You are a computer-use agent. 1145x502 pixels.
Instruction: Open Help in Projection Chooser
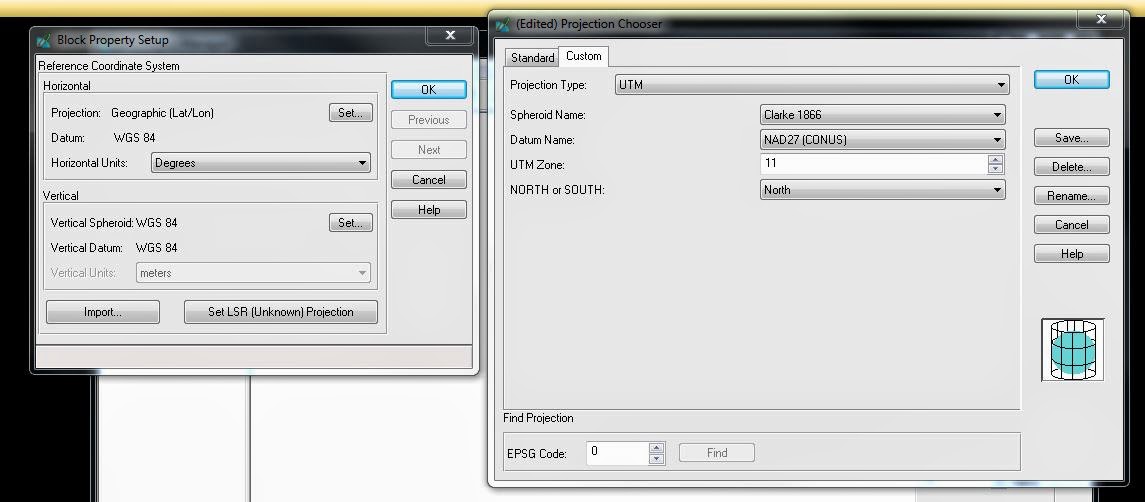(1071, 254)
